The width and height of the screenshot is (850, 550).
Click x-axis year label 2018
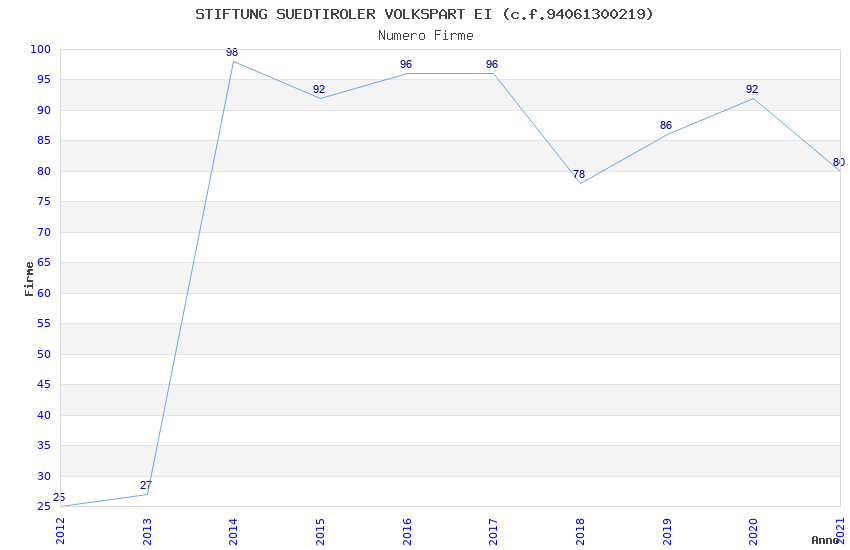pyautogui.click(x=580, y=531)
